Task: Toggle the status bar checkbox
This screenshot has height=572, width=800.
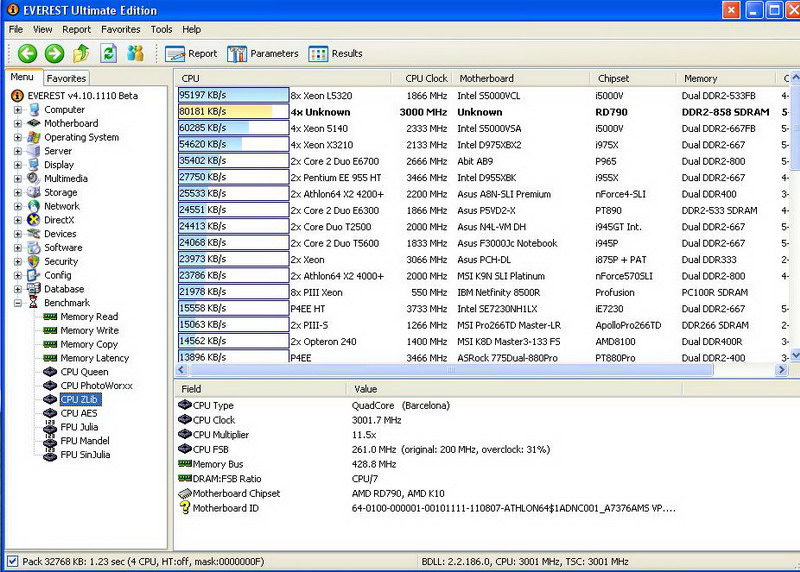Action: click(x=13, y=561)
